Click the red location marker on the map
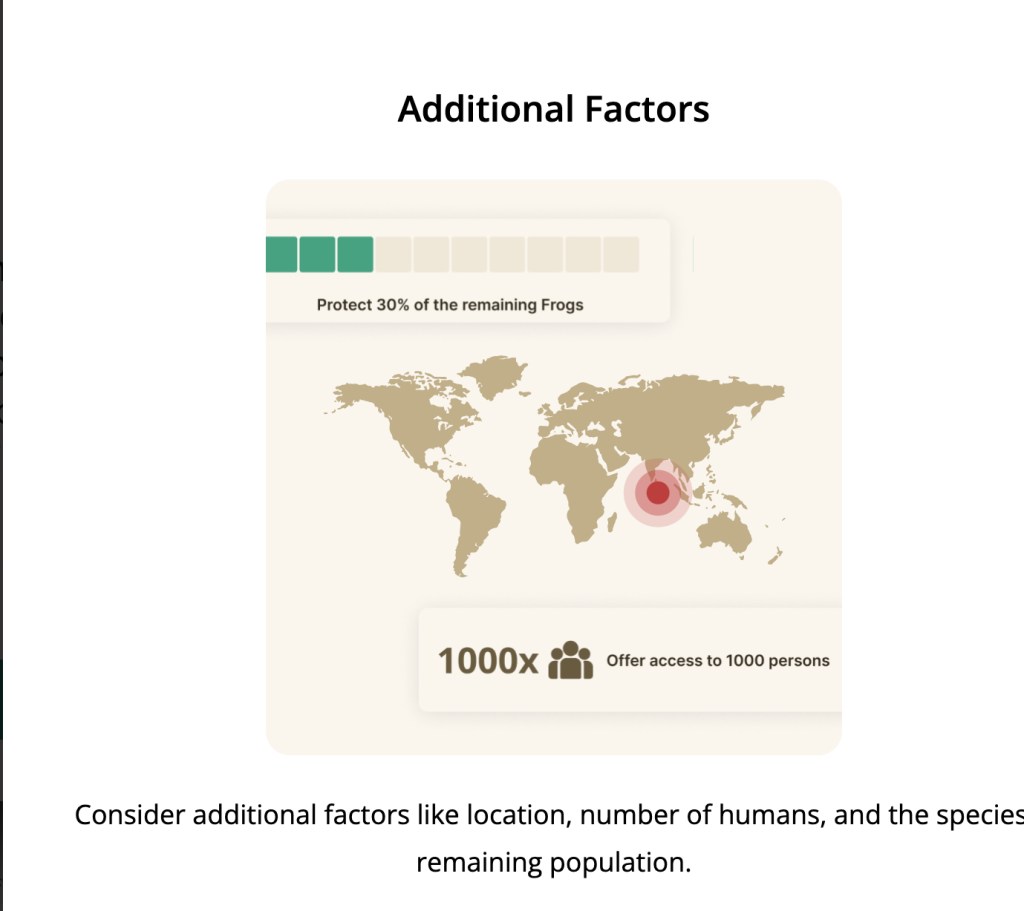The width and height of the screenshot is (1024, 911). [x=657, y=492]
